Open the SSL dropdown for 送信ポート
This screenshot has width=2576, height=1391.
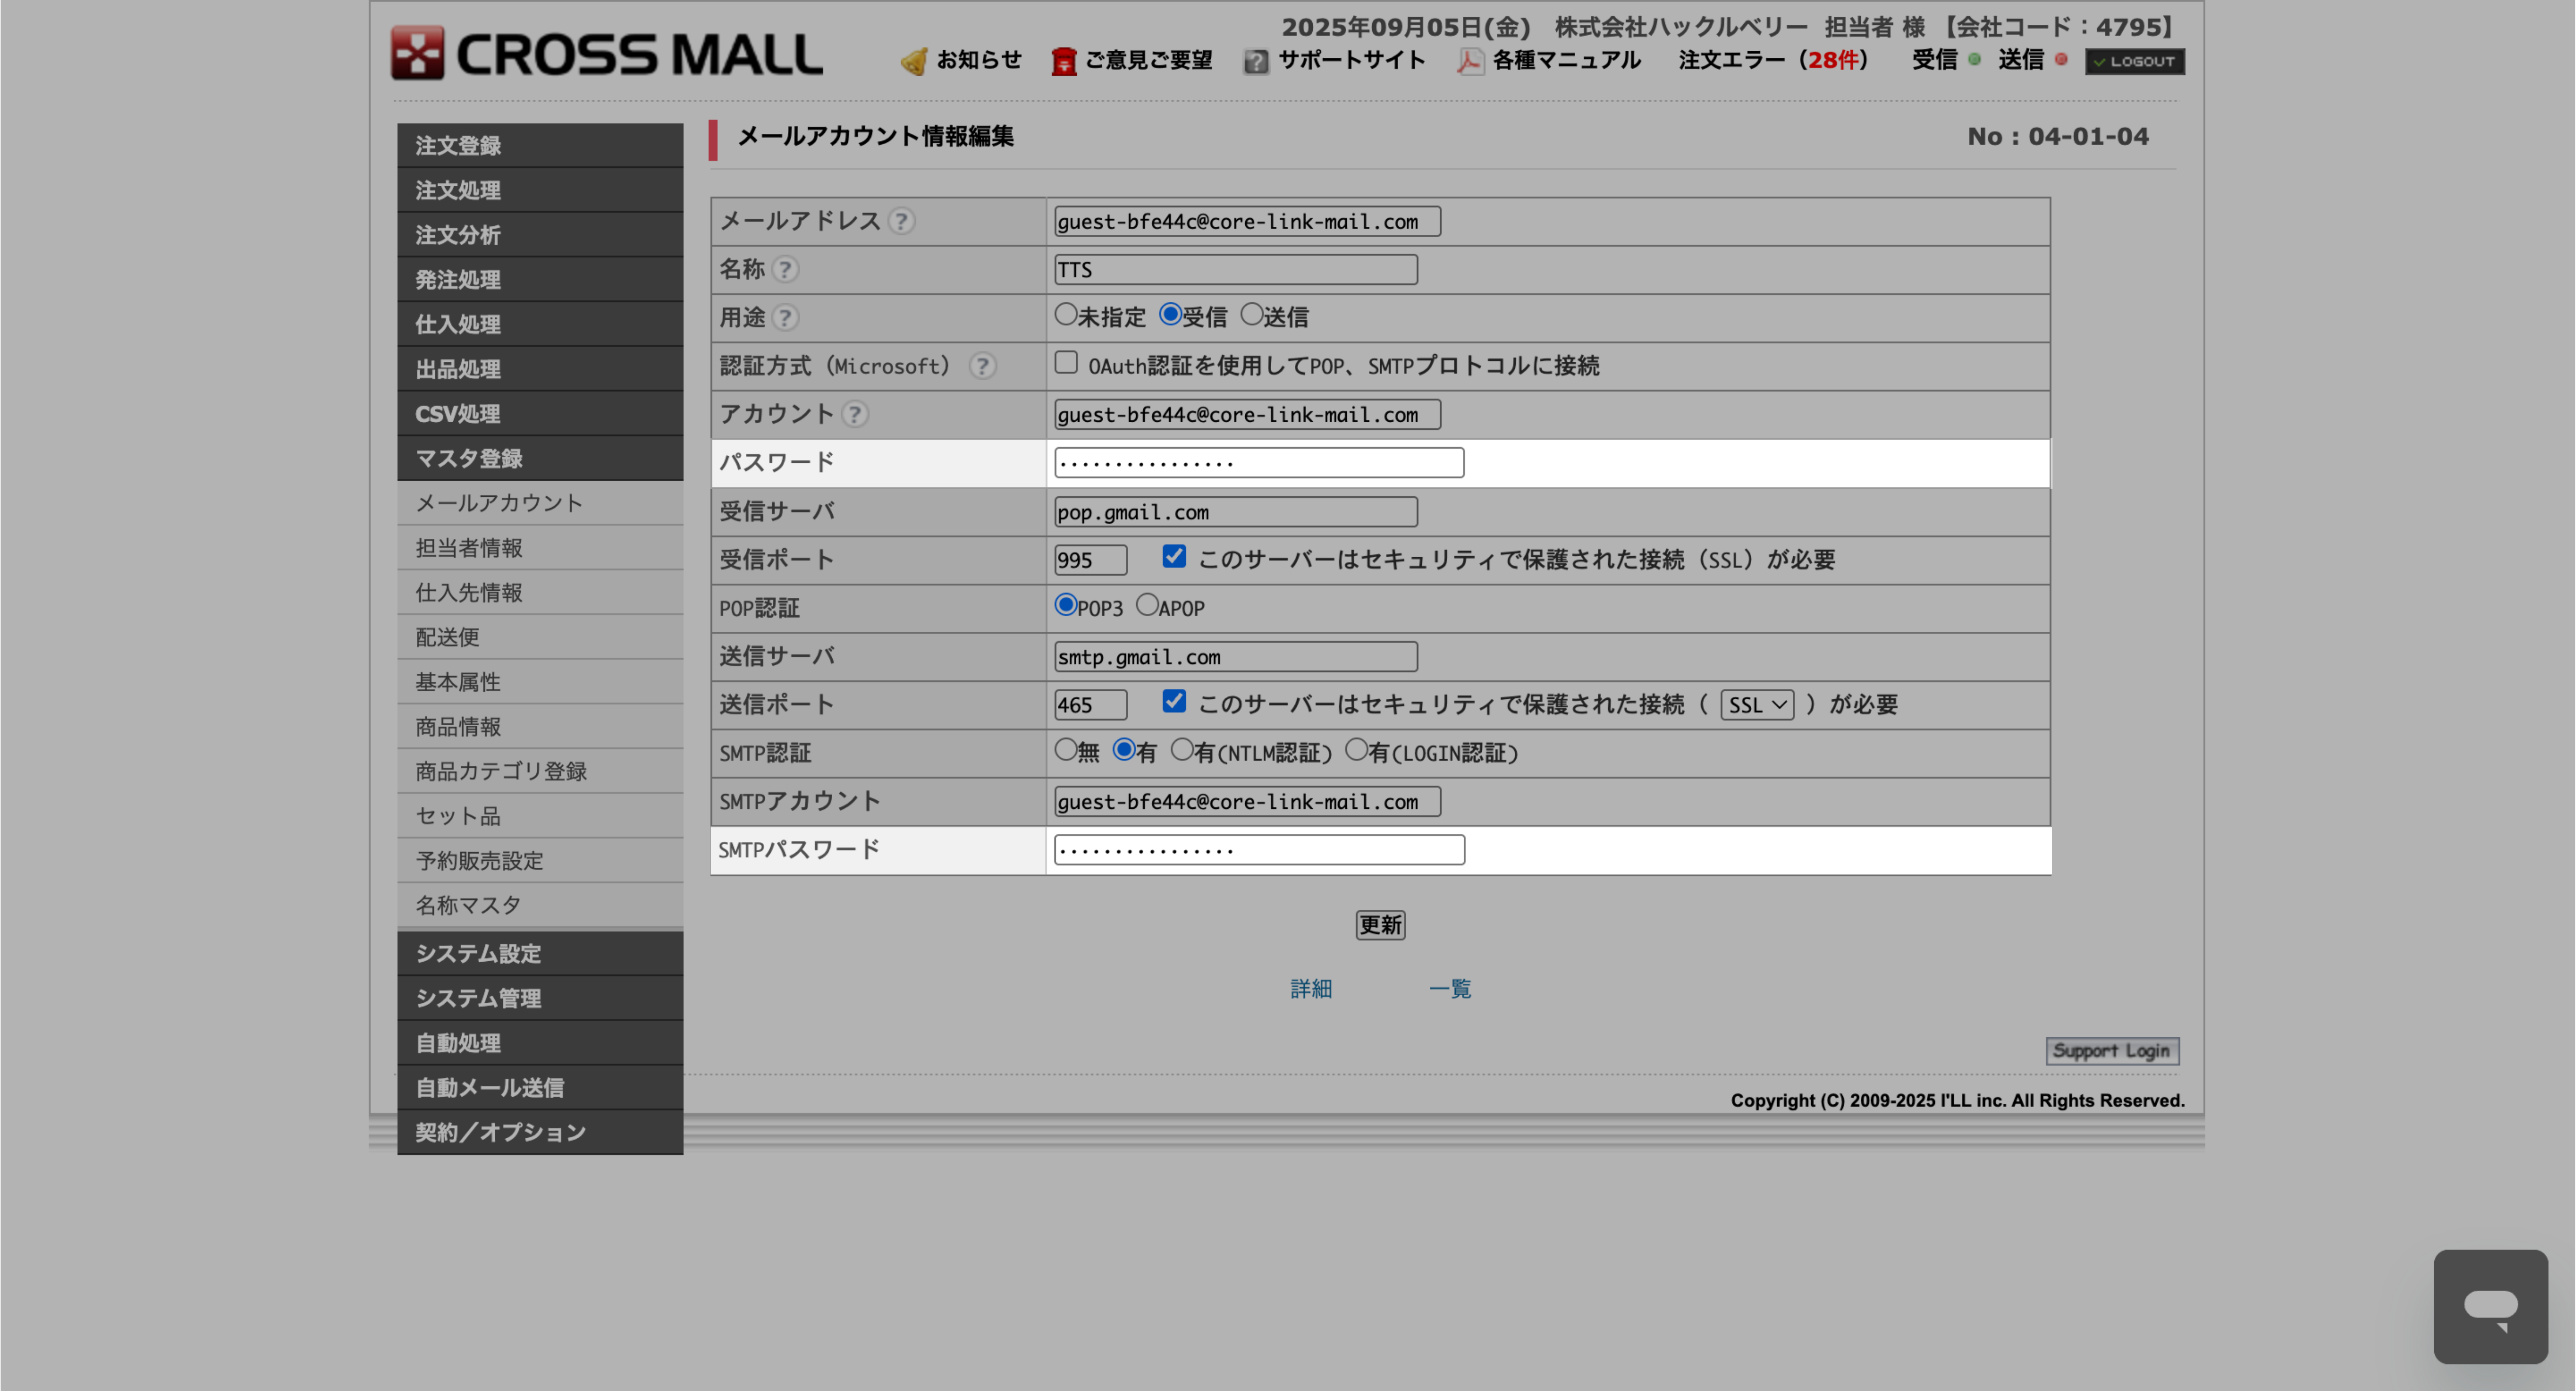(x=1757, y=705)
